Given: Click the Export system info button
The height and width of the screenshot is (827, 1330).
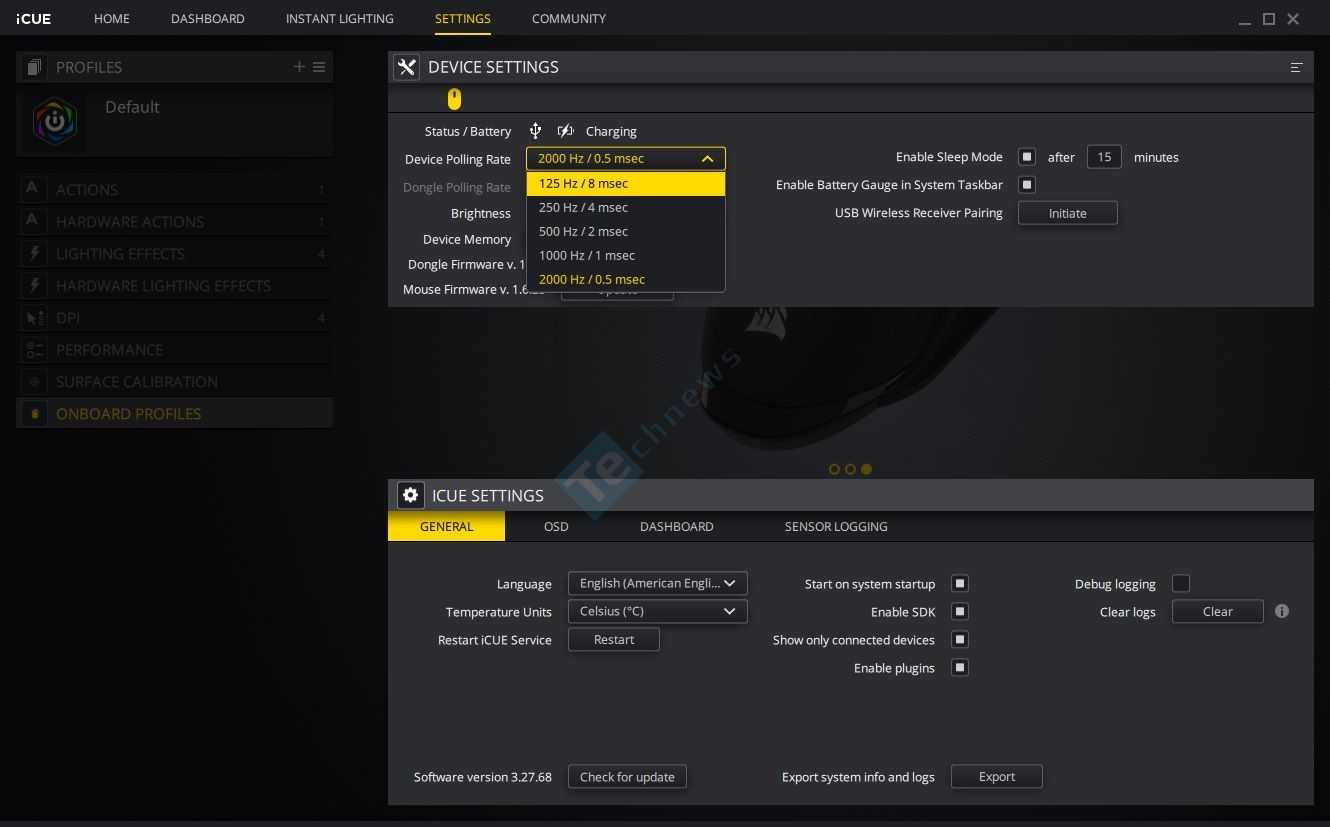Looking at the screenshot, I should (x=996, y=776).
